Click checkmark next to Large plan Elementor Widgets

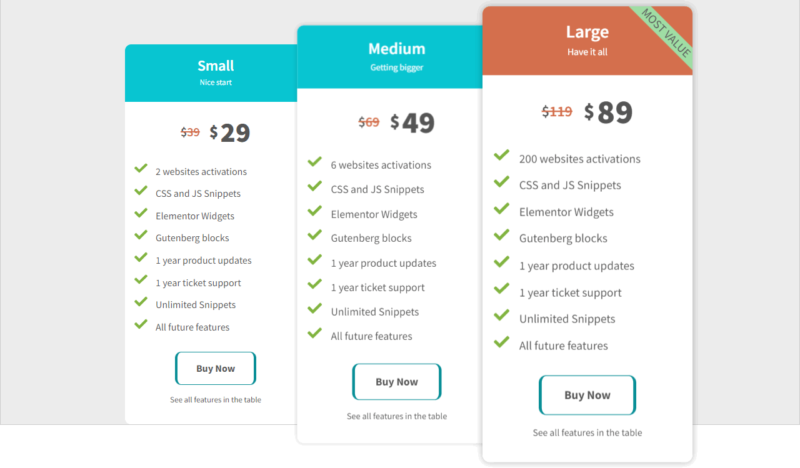(502, 208)
